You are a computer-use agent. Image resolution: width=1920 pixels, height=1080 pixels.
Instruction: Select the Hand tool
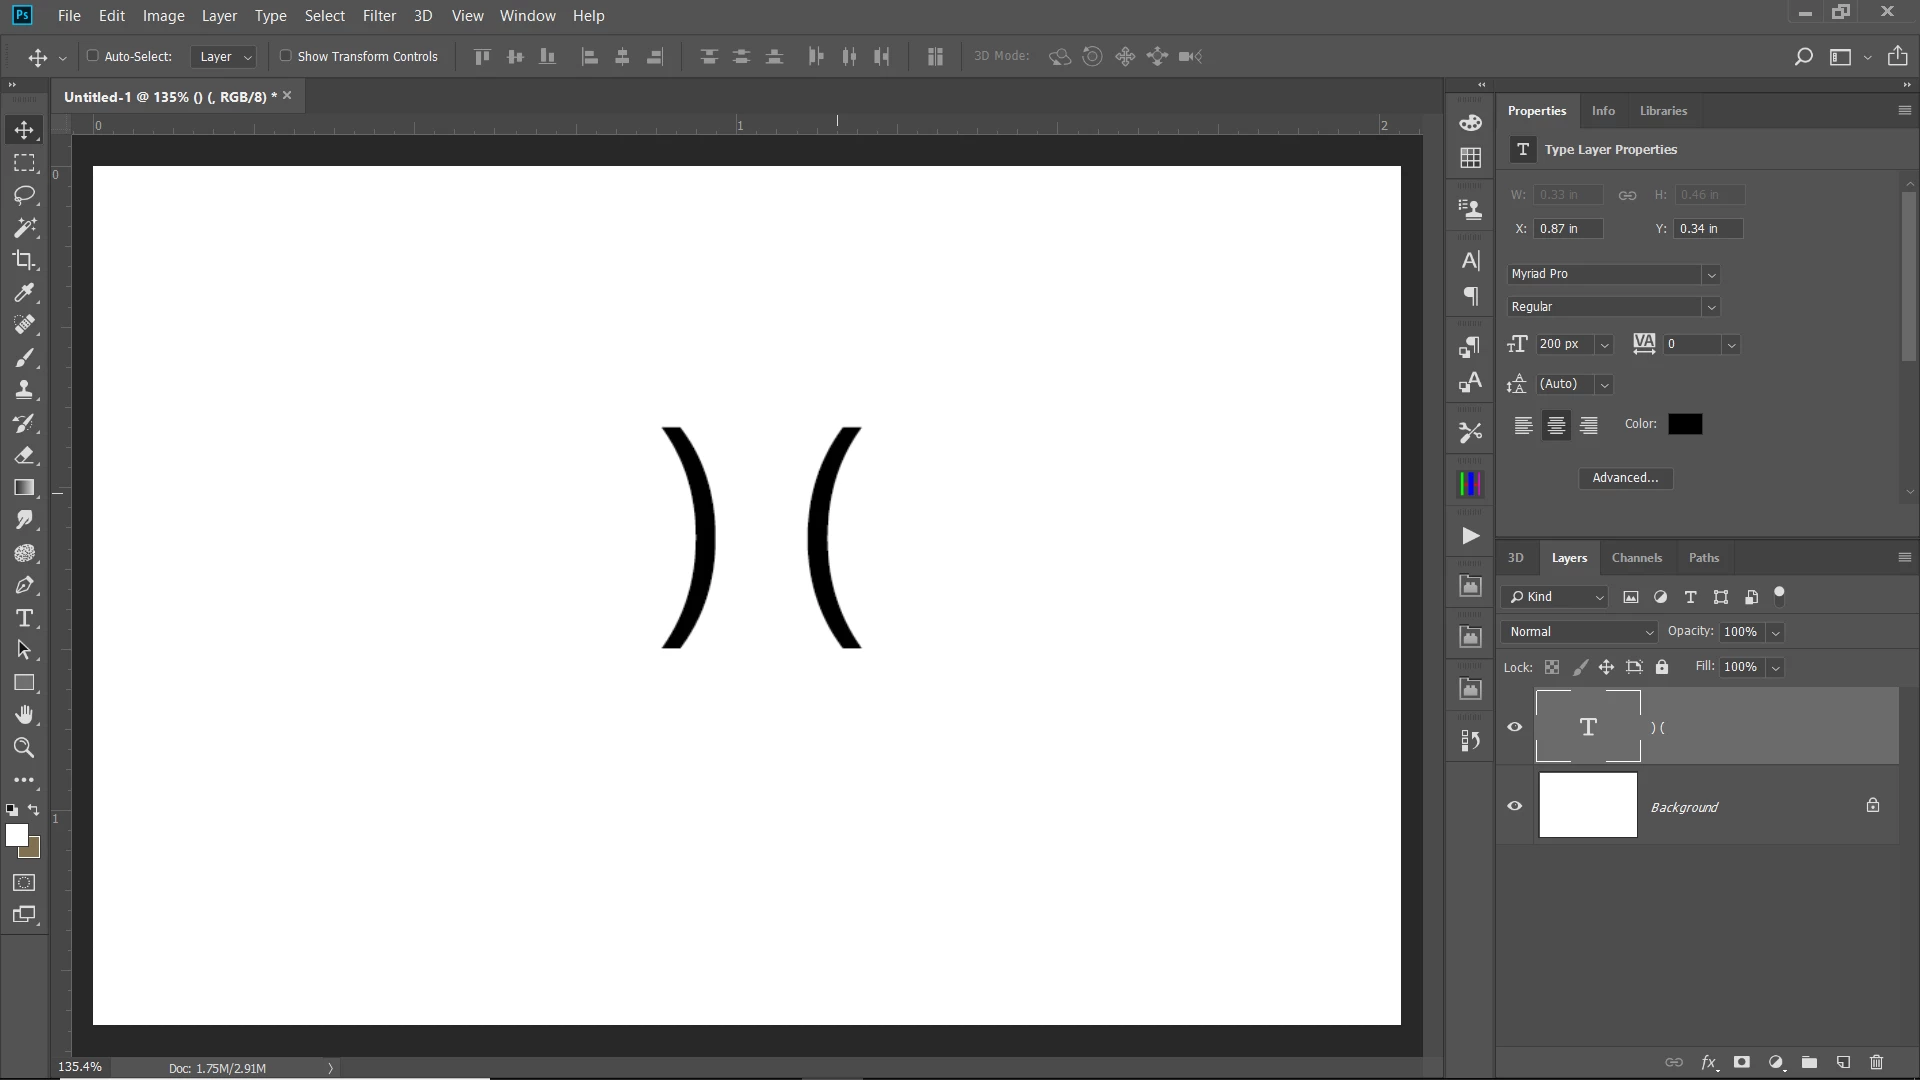tap(24, 715)
